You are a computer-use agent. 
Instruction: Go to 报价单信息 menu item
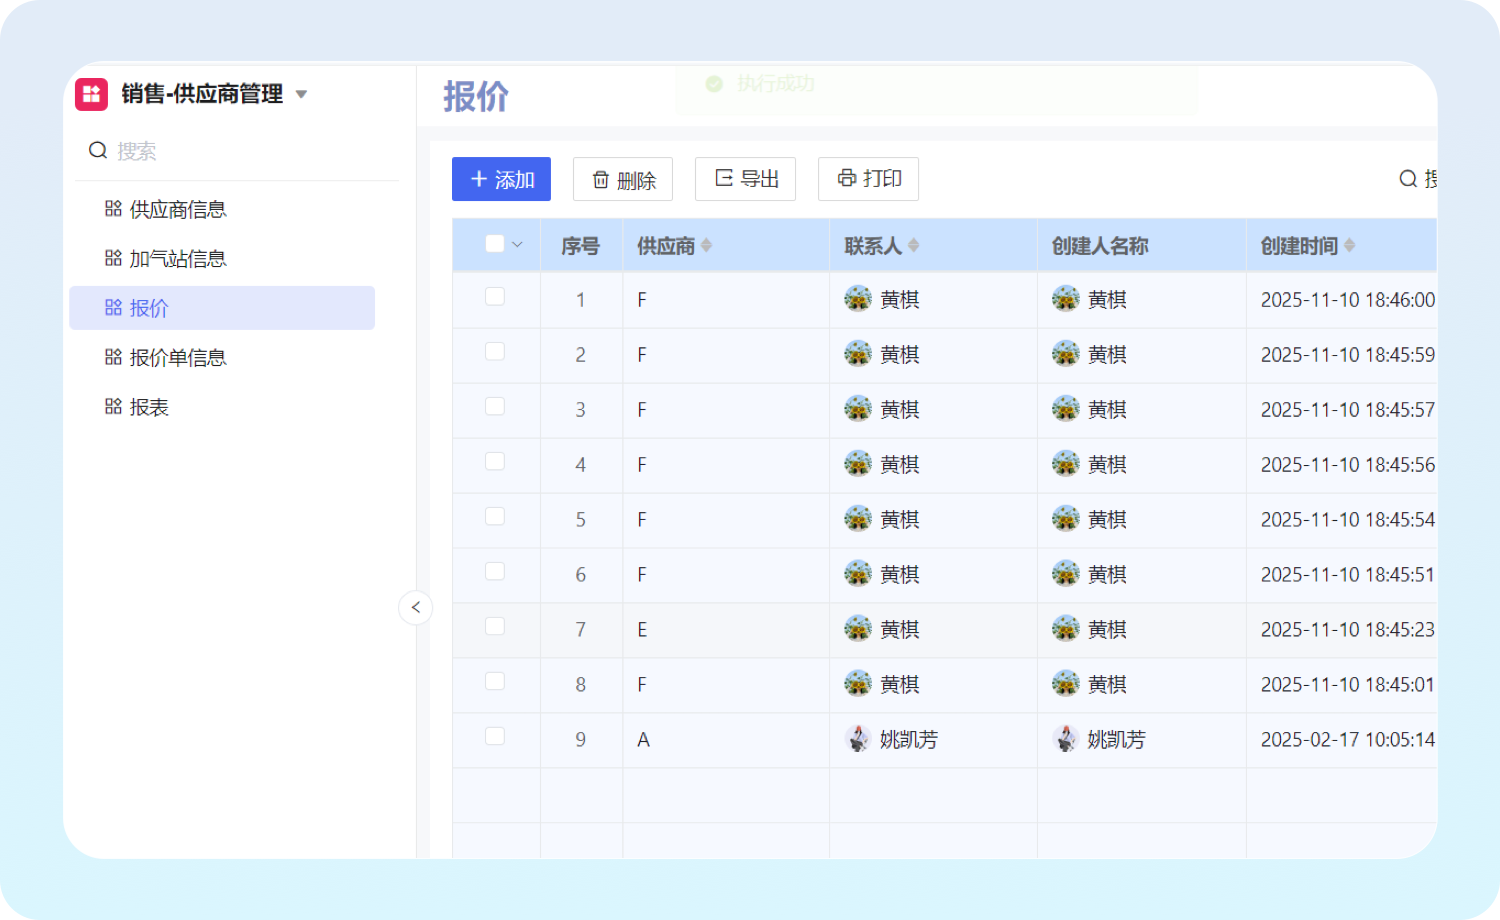pyautogui.click(x=178, y=358)
